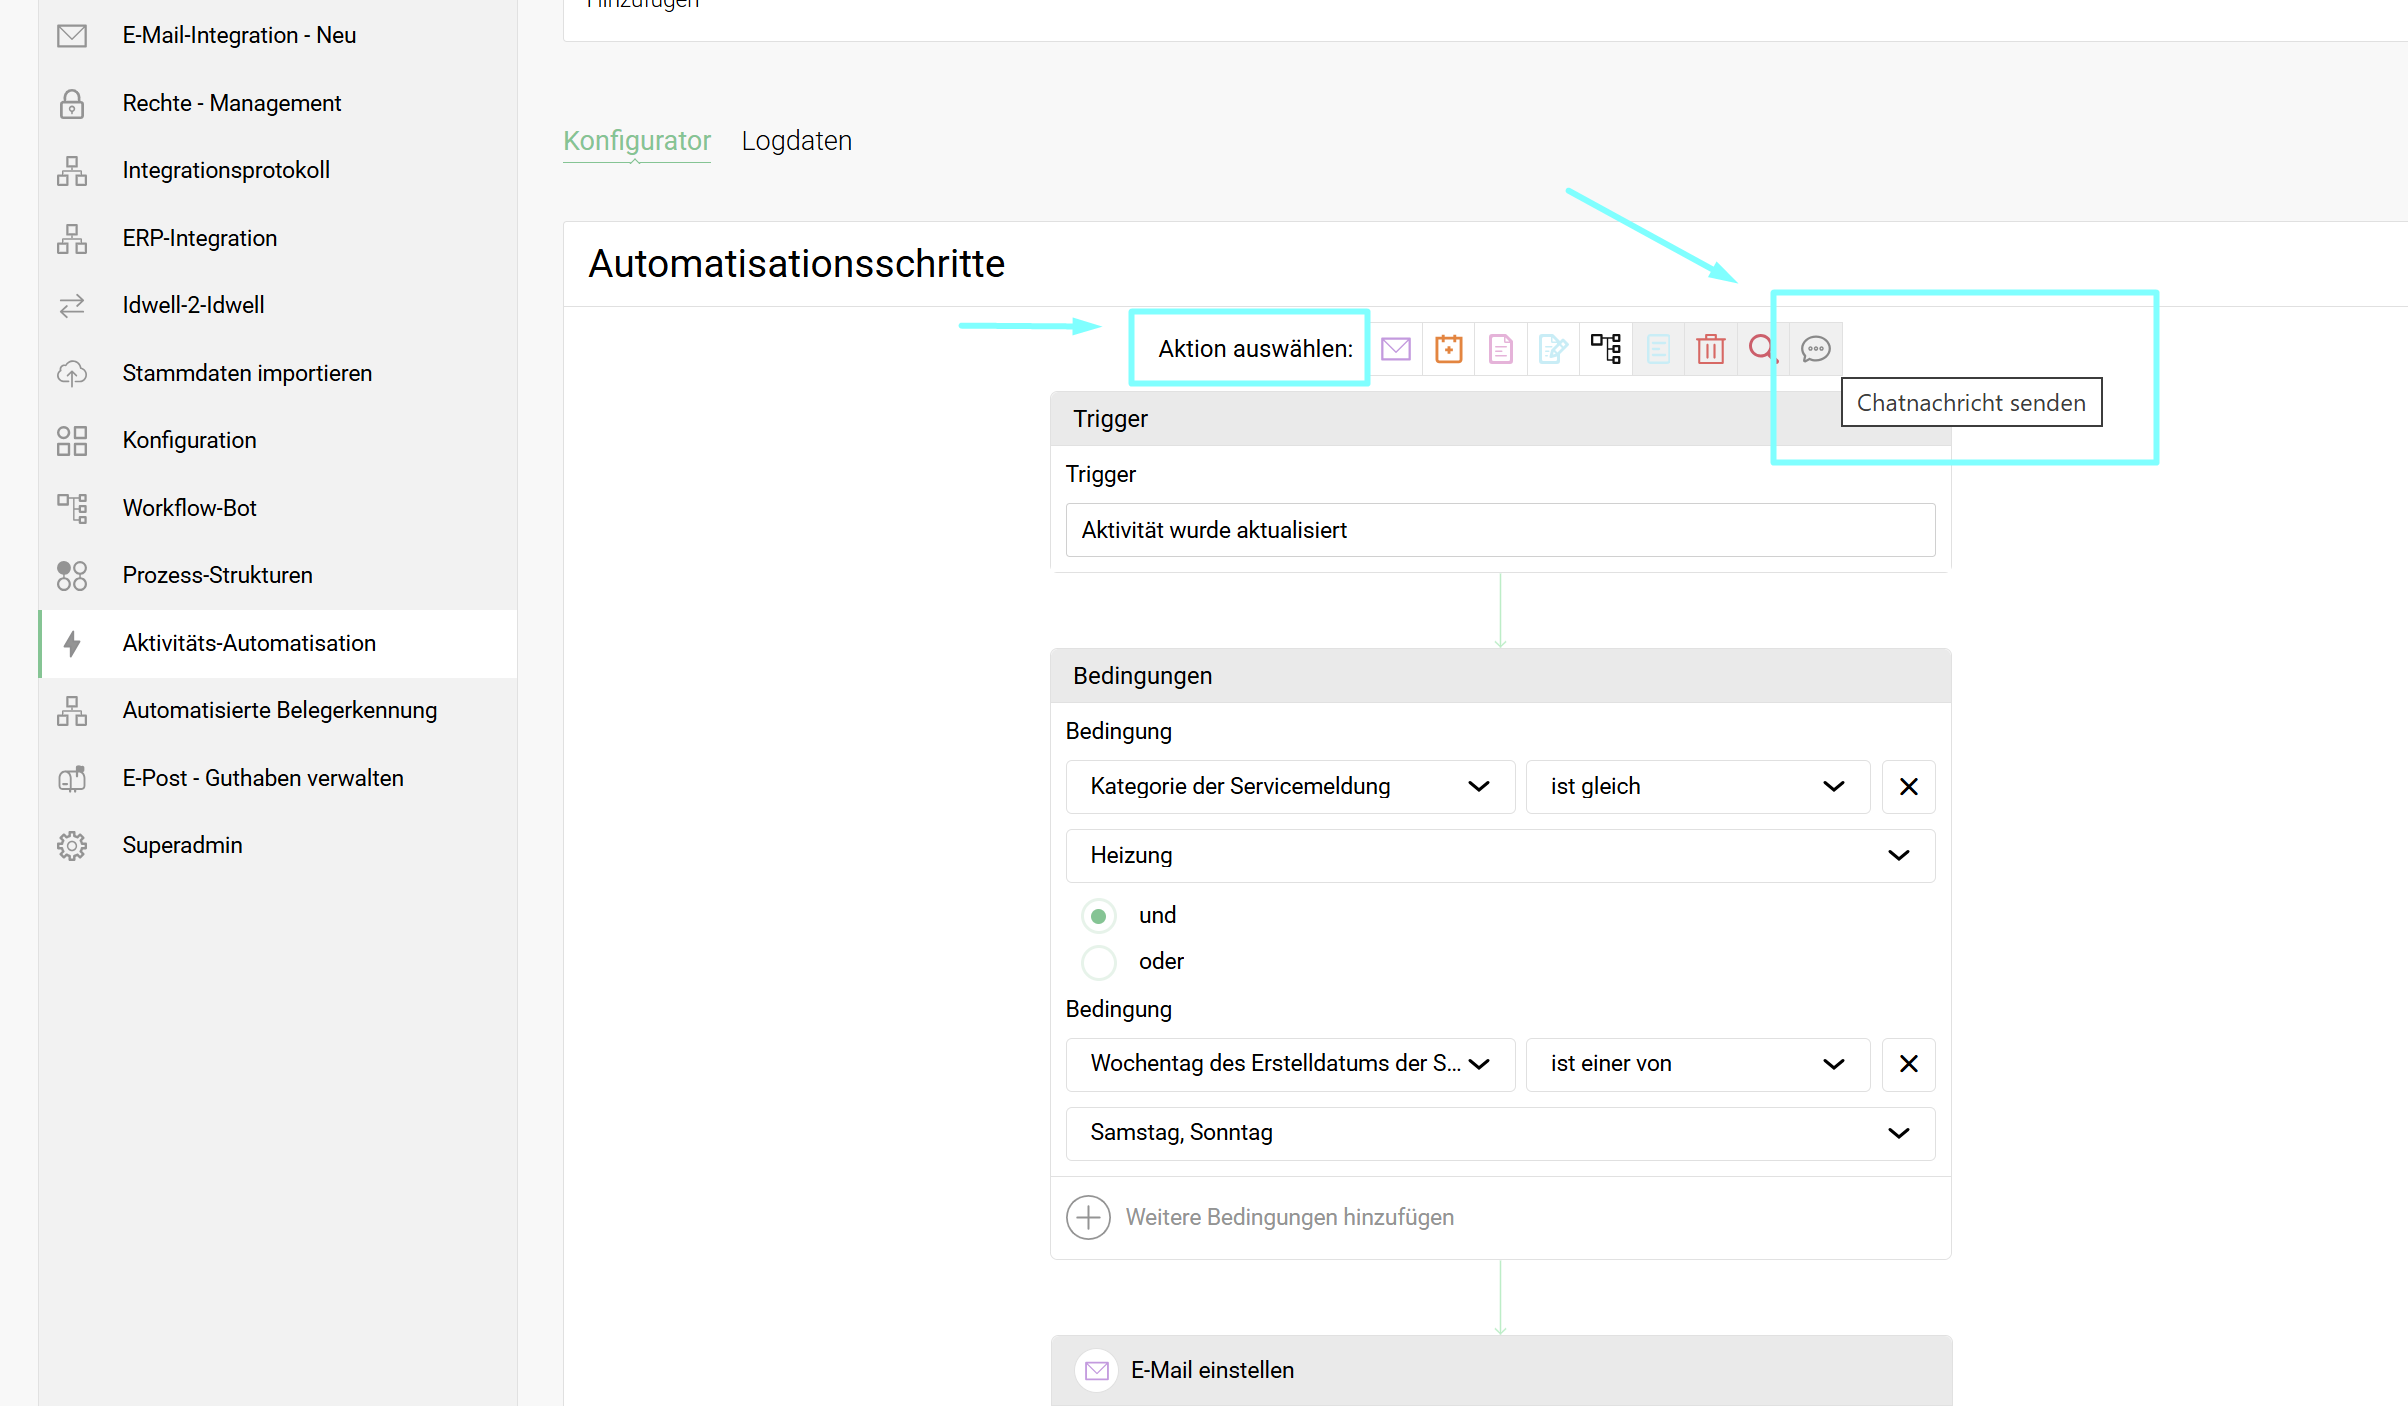The height and width of the screenshot is (1406, 2408).
Task: Select the 'oder' radio button
Action: point(1098,962)
